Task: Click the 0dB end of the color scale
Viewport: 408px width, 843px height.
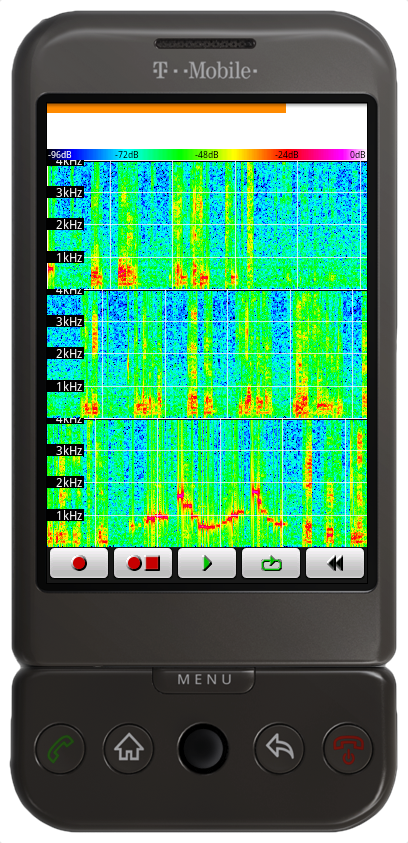Action: click(x=358, y=155)
